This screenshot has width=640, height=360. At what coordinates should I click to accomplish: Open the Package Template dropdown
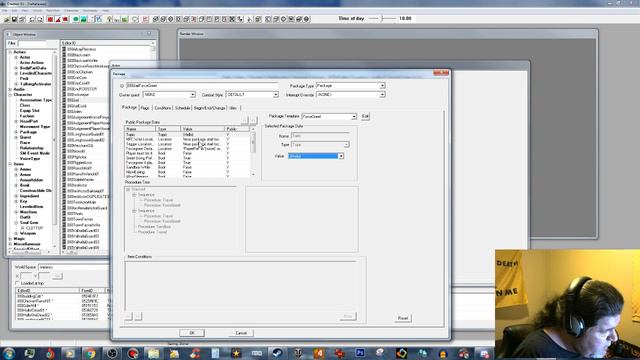(x=354, y=116)
